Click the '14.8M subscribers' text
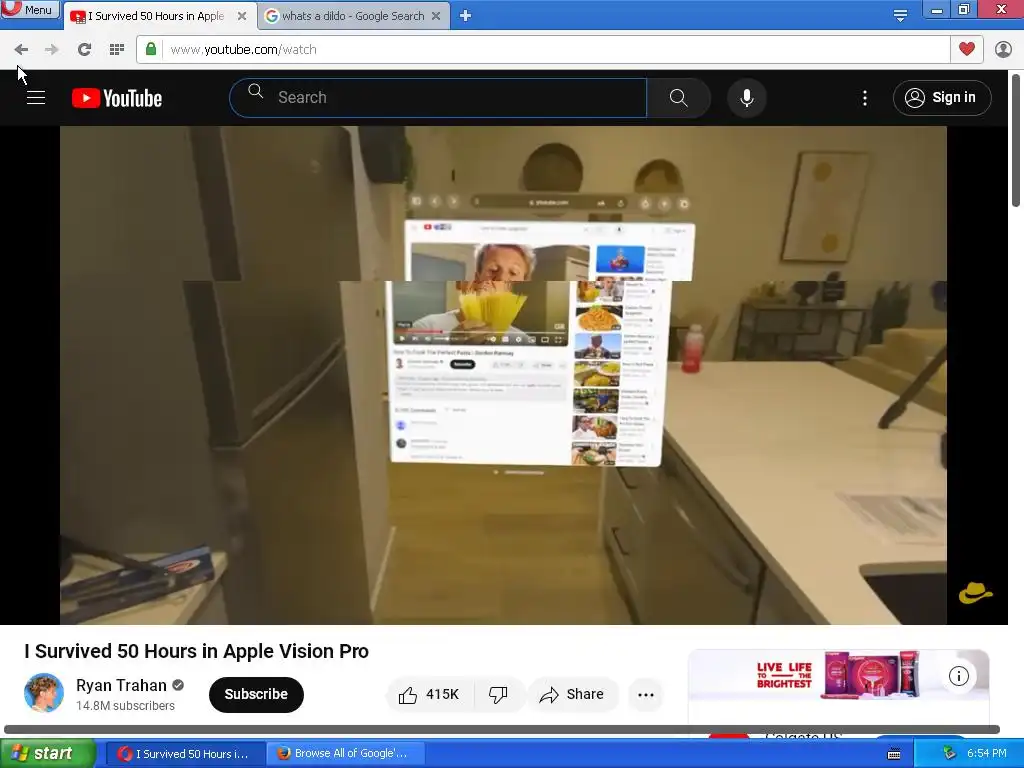Image resolution: width=1024 pixels, height=768 pixels. pos(125,706)
